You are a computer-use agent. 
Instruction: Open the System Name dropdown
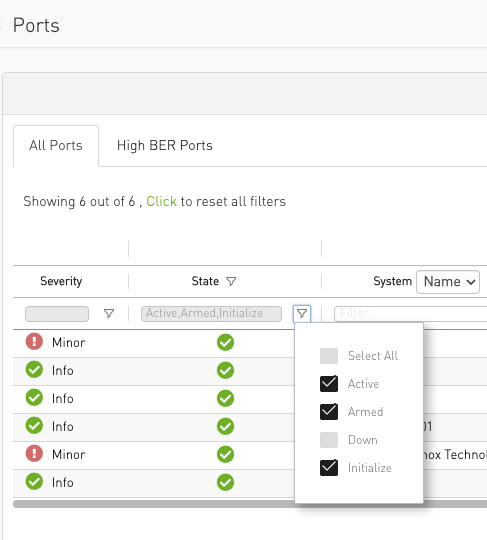[448, 282]
